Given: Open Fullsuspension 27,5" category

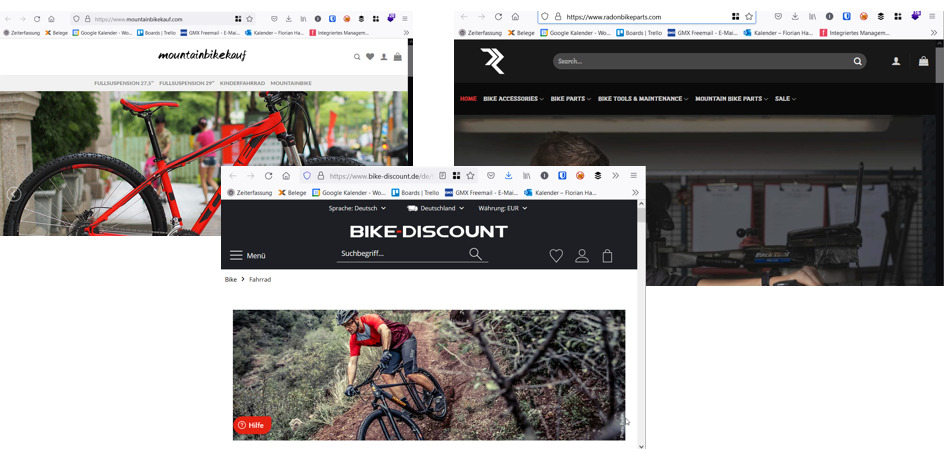Looking at the screenshot, I should point(124,83).
